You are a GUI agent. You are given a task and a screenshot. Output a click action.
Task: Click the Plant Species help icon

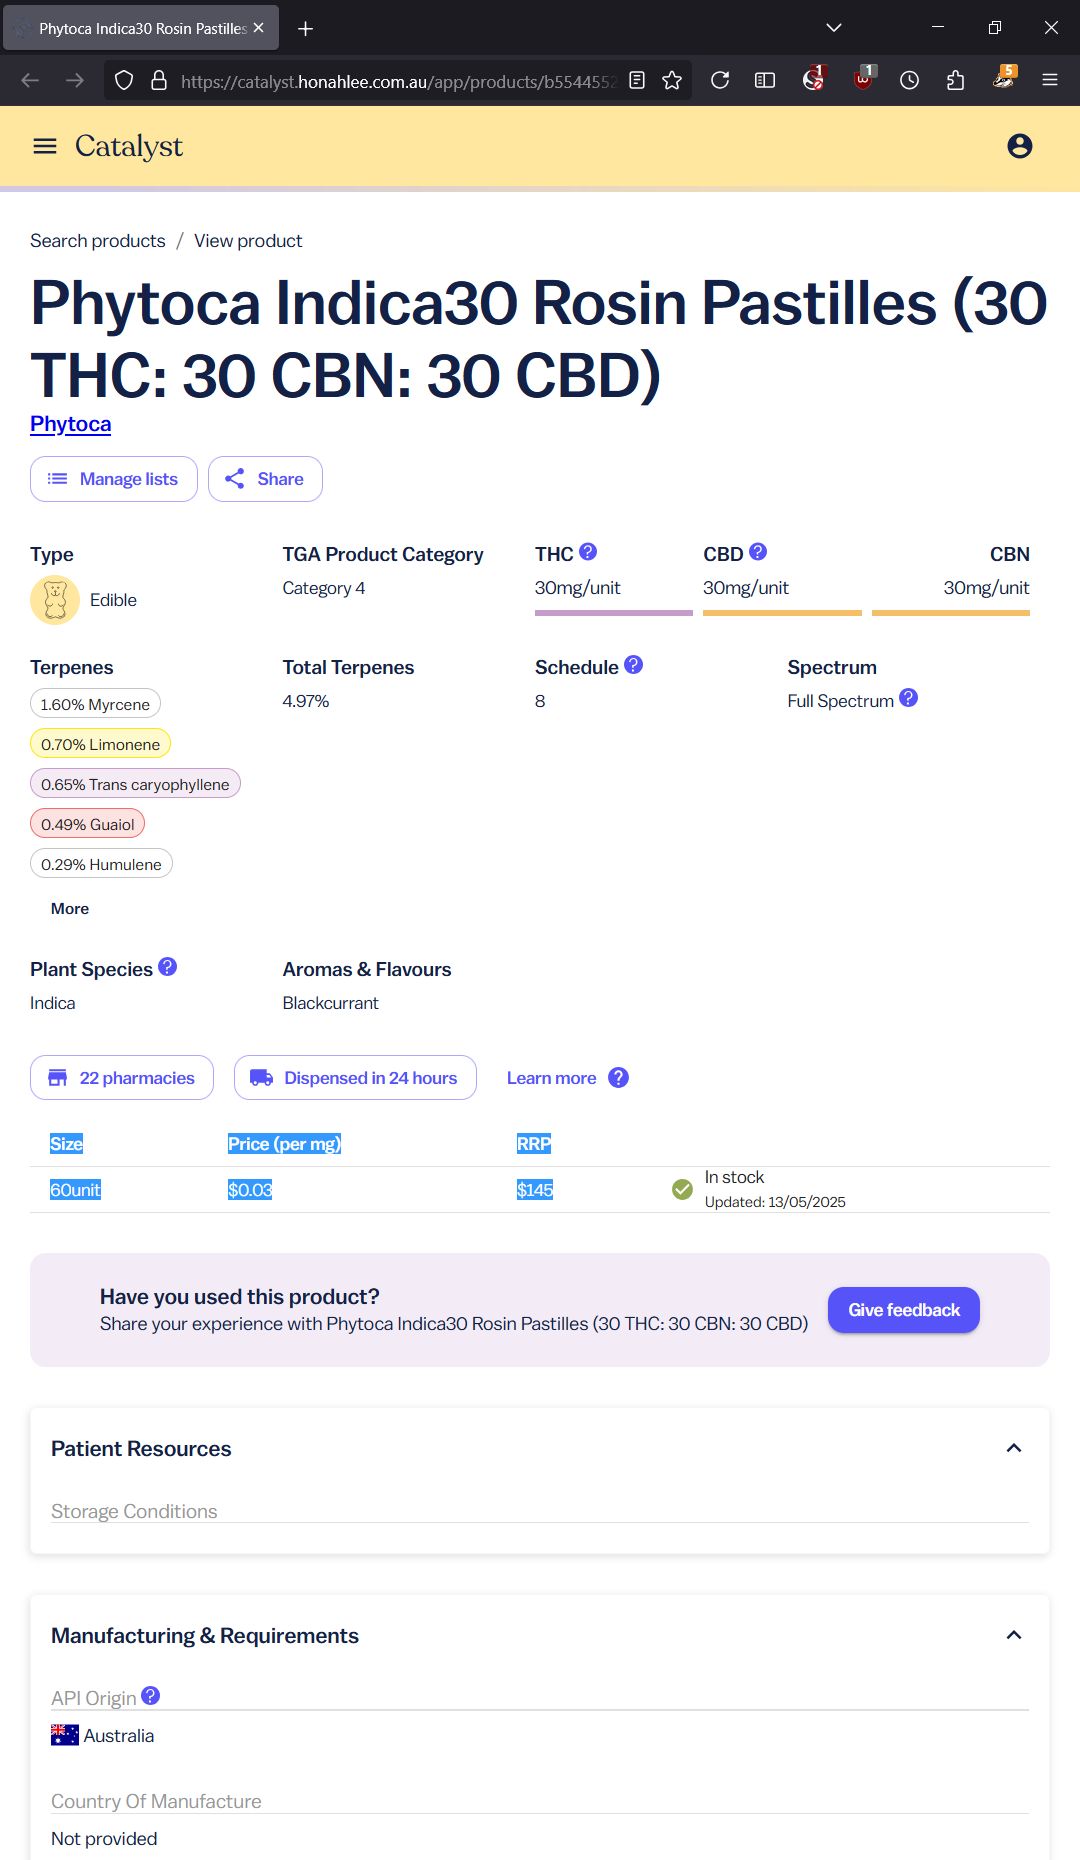coord(168,967)
